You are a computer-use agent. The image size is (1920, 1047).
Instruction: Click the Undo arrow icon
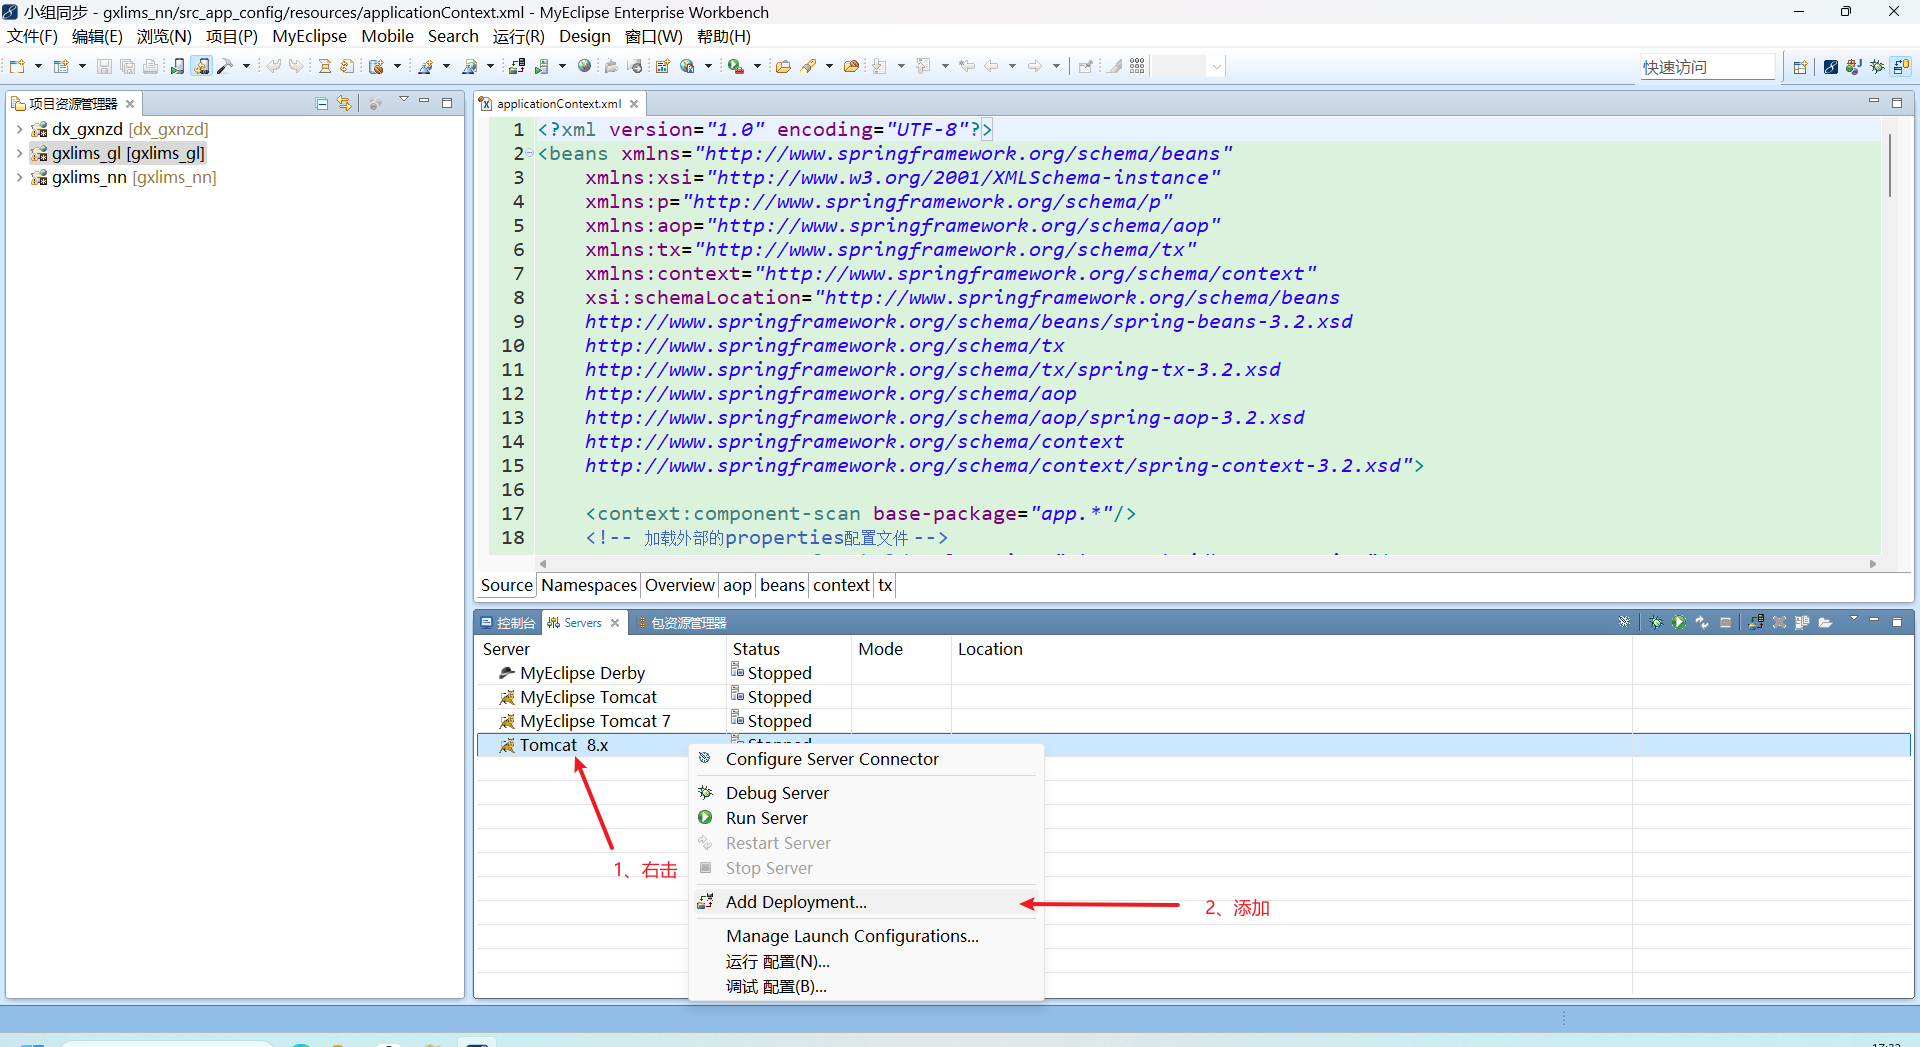273,66
